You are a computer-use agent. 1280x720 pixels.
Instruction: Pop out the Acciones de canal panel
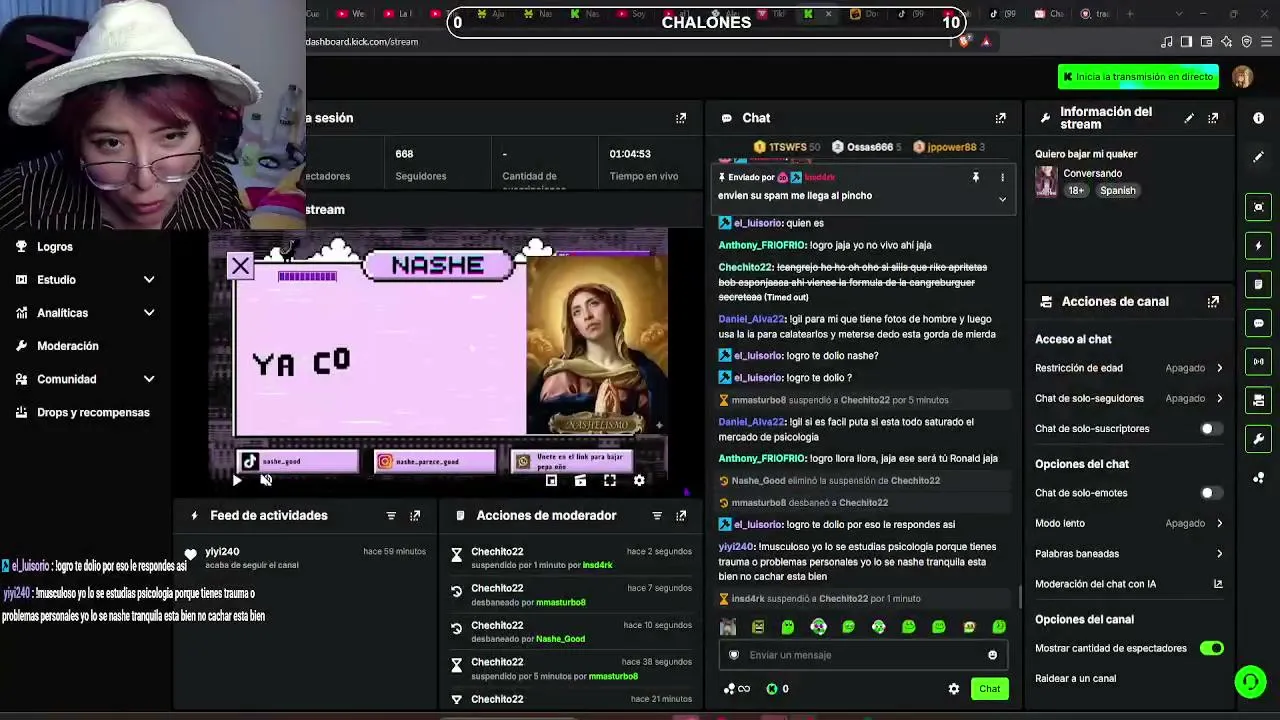[x=1213, y=301]
